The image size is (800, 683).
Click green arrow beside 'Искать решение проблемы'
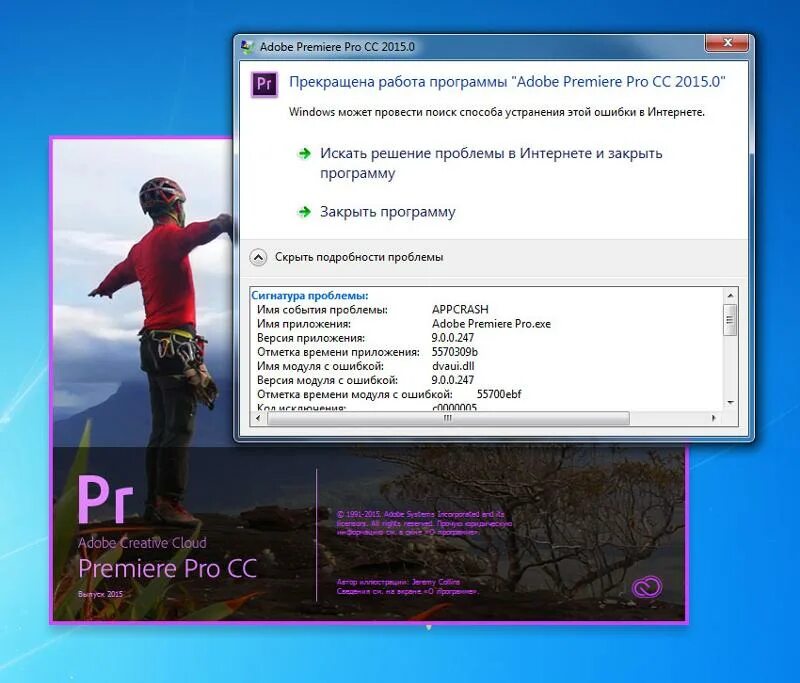click(305, 153)
